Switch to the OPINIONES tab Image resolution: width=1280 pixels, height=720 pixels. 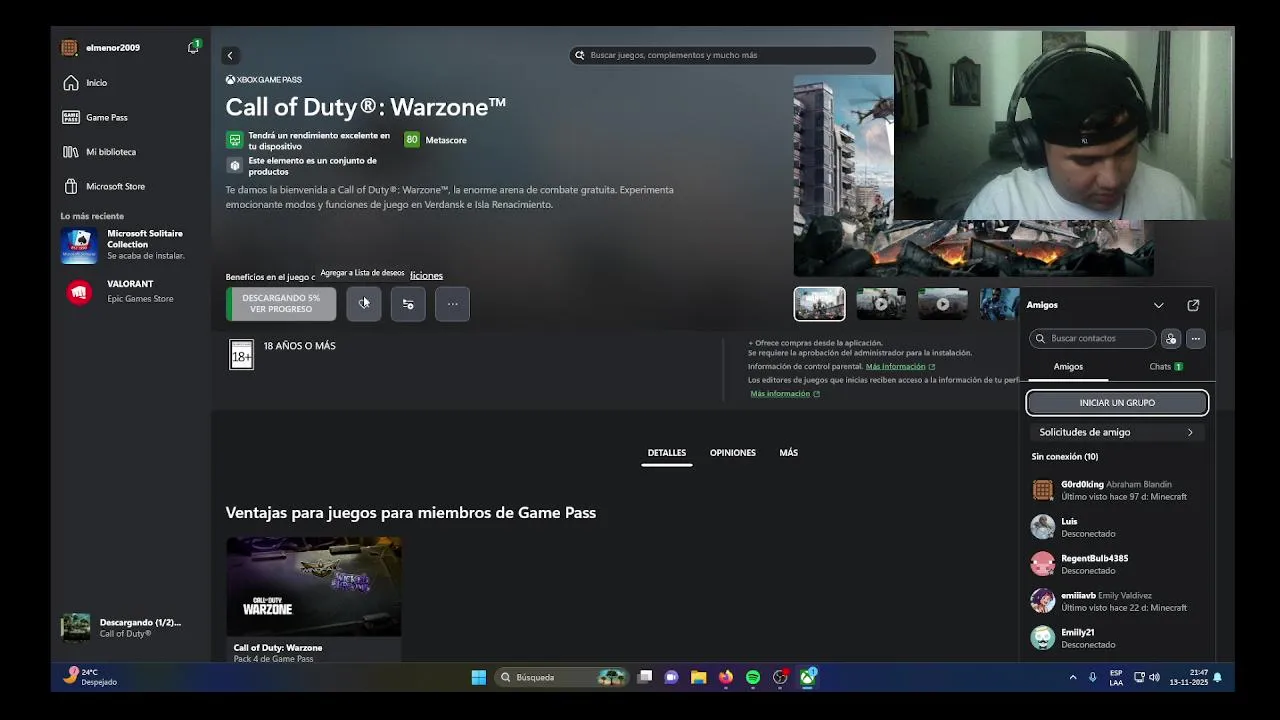click(733, 453)
